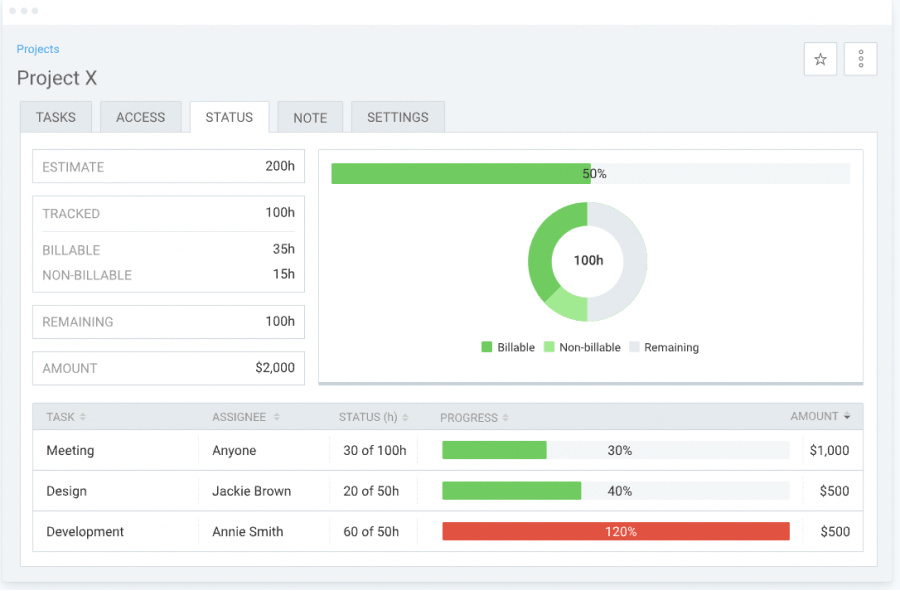Click the REMAINING 100h box
Screen dimensions: 900x591
168,322
